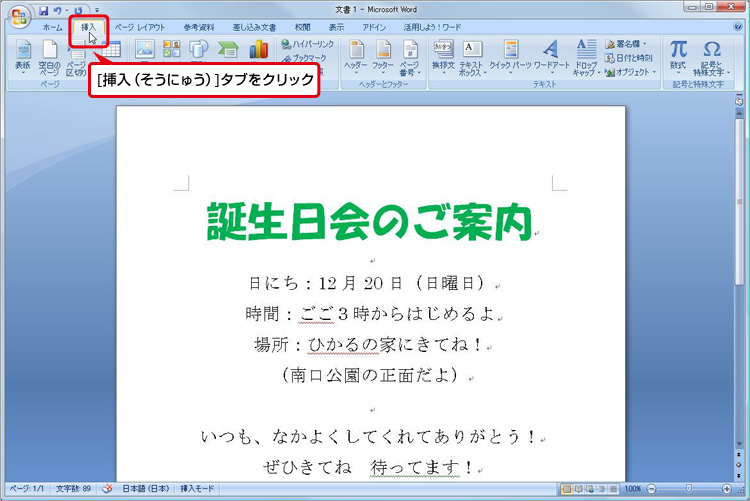This screenshot has width=750, height=501.
Task: Click 日本語 (日本) language indicator
Action: (x=145, y=489)
